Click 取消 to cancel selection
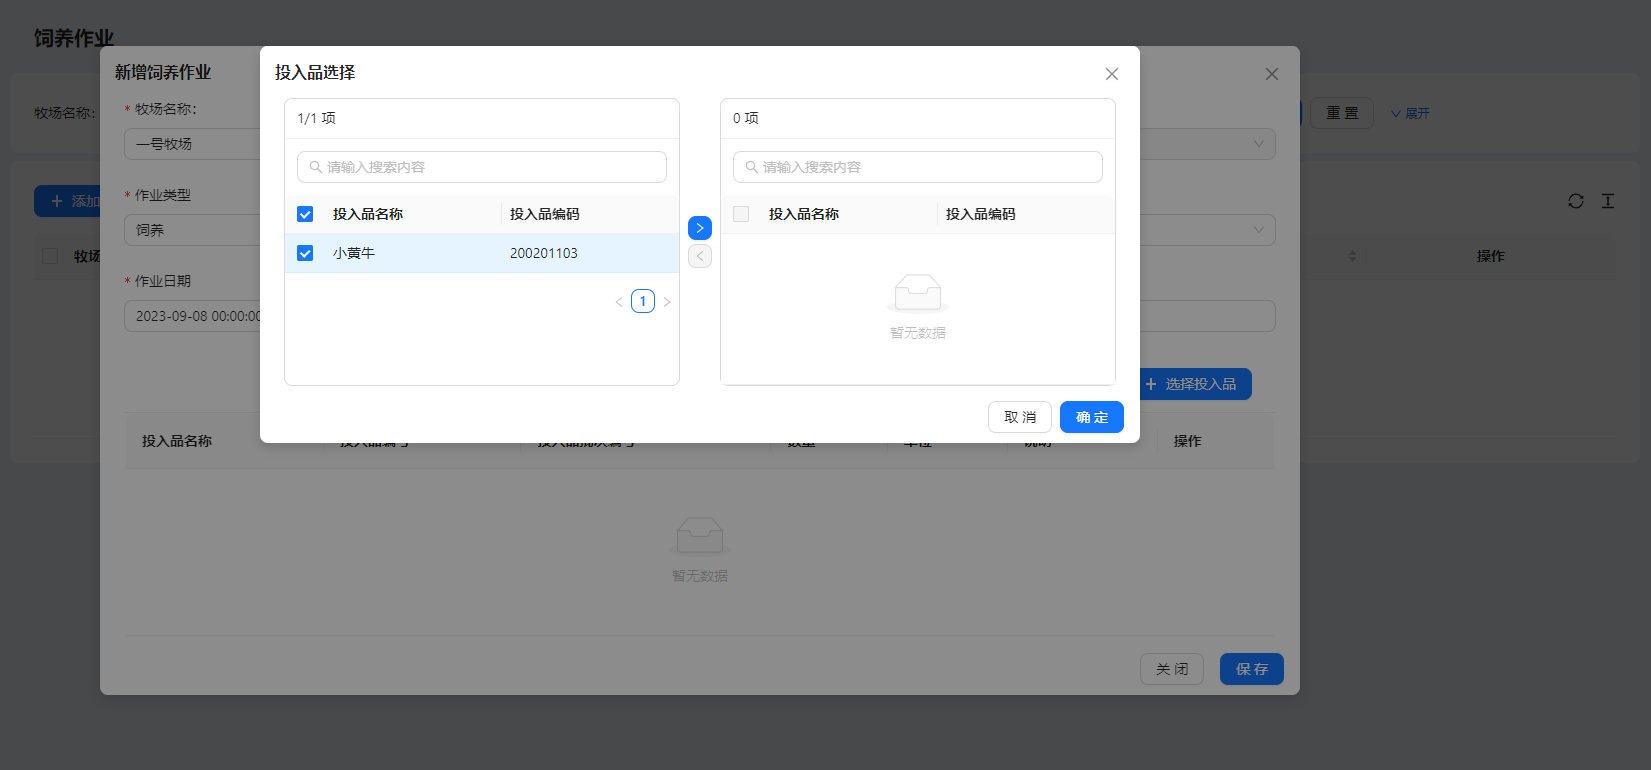The width and height of the screenshot is (1651, 770). click(1020, 417)
